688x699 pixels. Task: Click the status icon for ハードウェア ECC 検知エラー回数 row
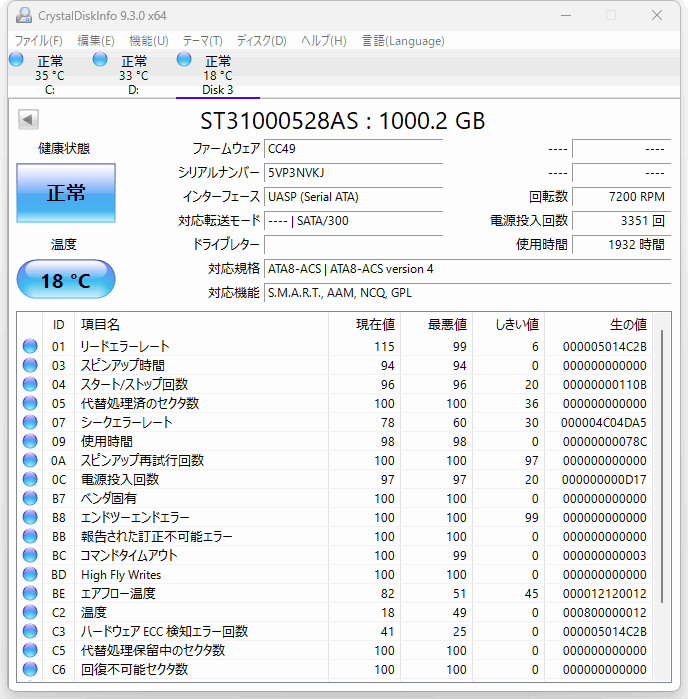pyautogui.click(x=30, y=631)
